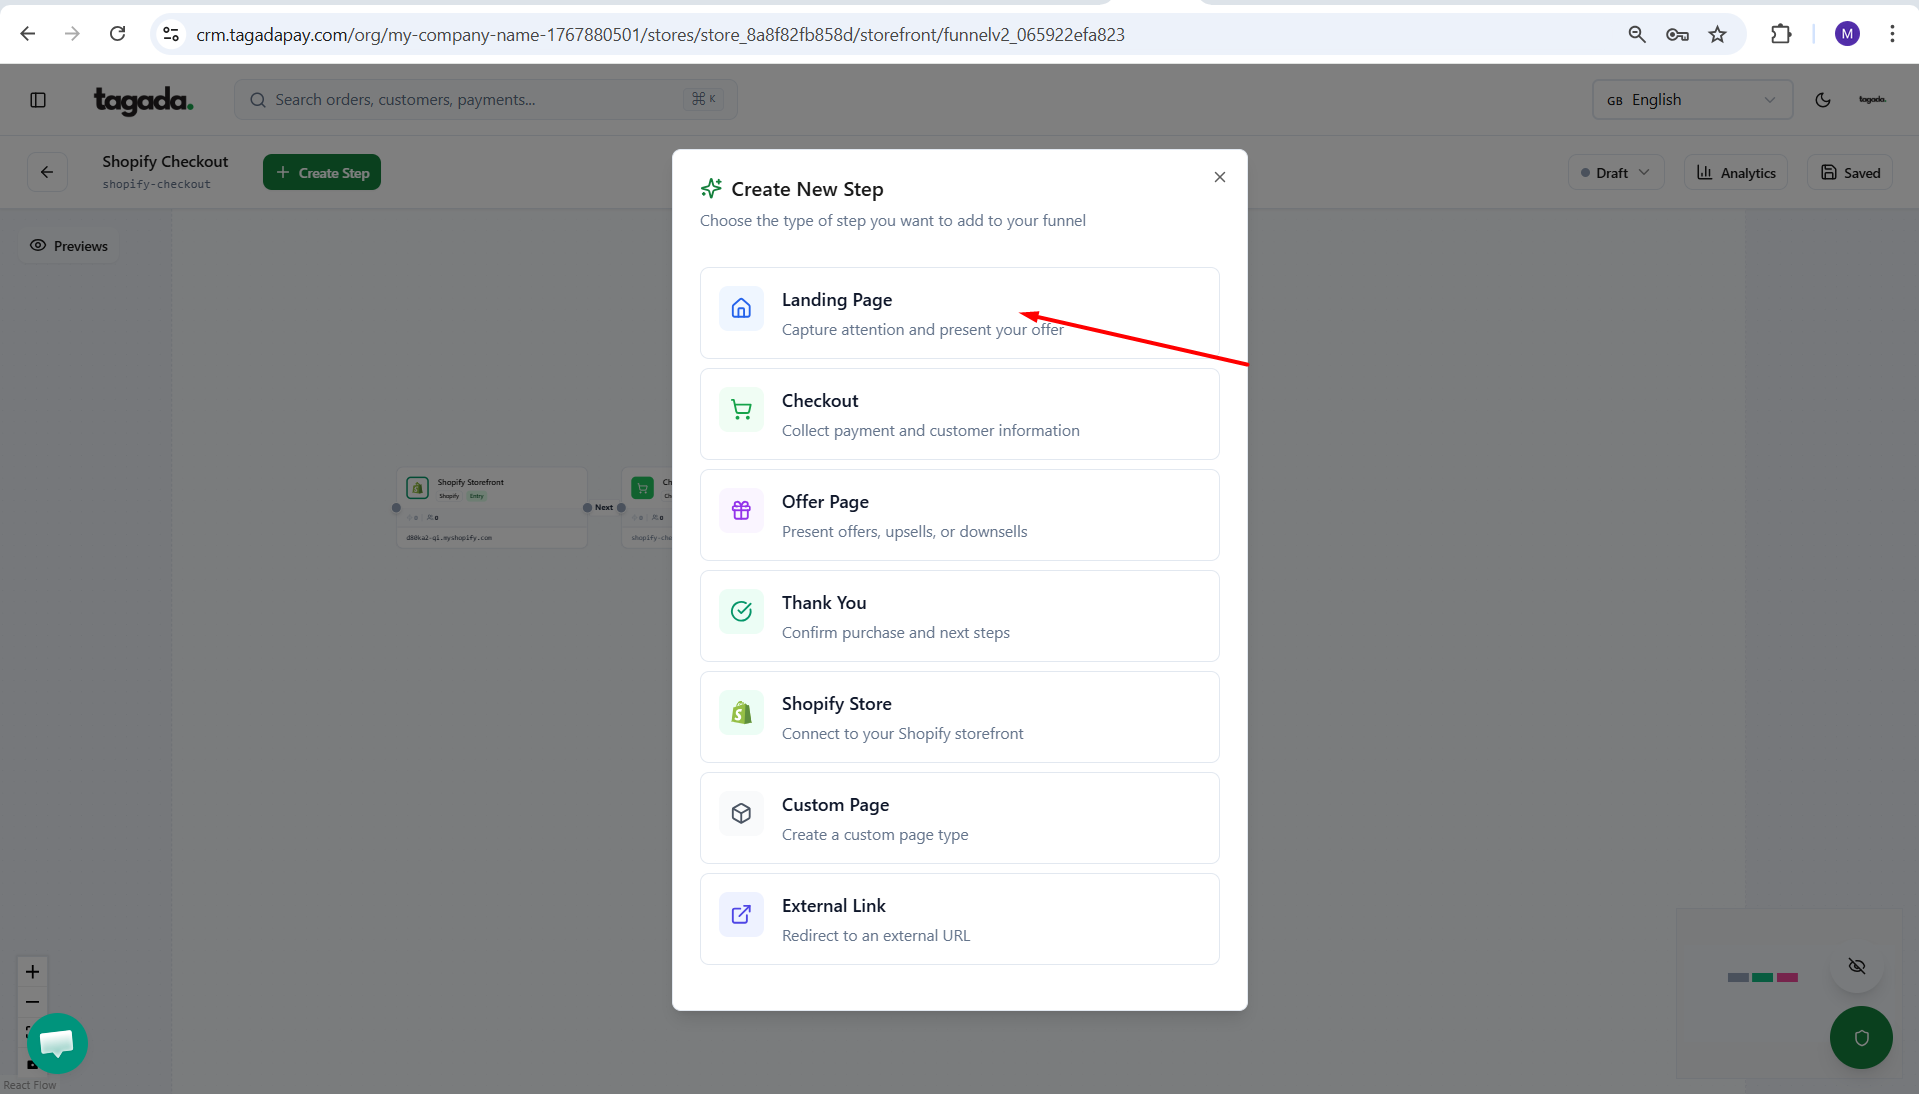Hide the minimap with eye-slash icon
The height and width of the screenshot is (1094, 1919).
click(1856, 966)
